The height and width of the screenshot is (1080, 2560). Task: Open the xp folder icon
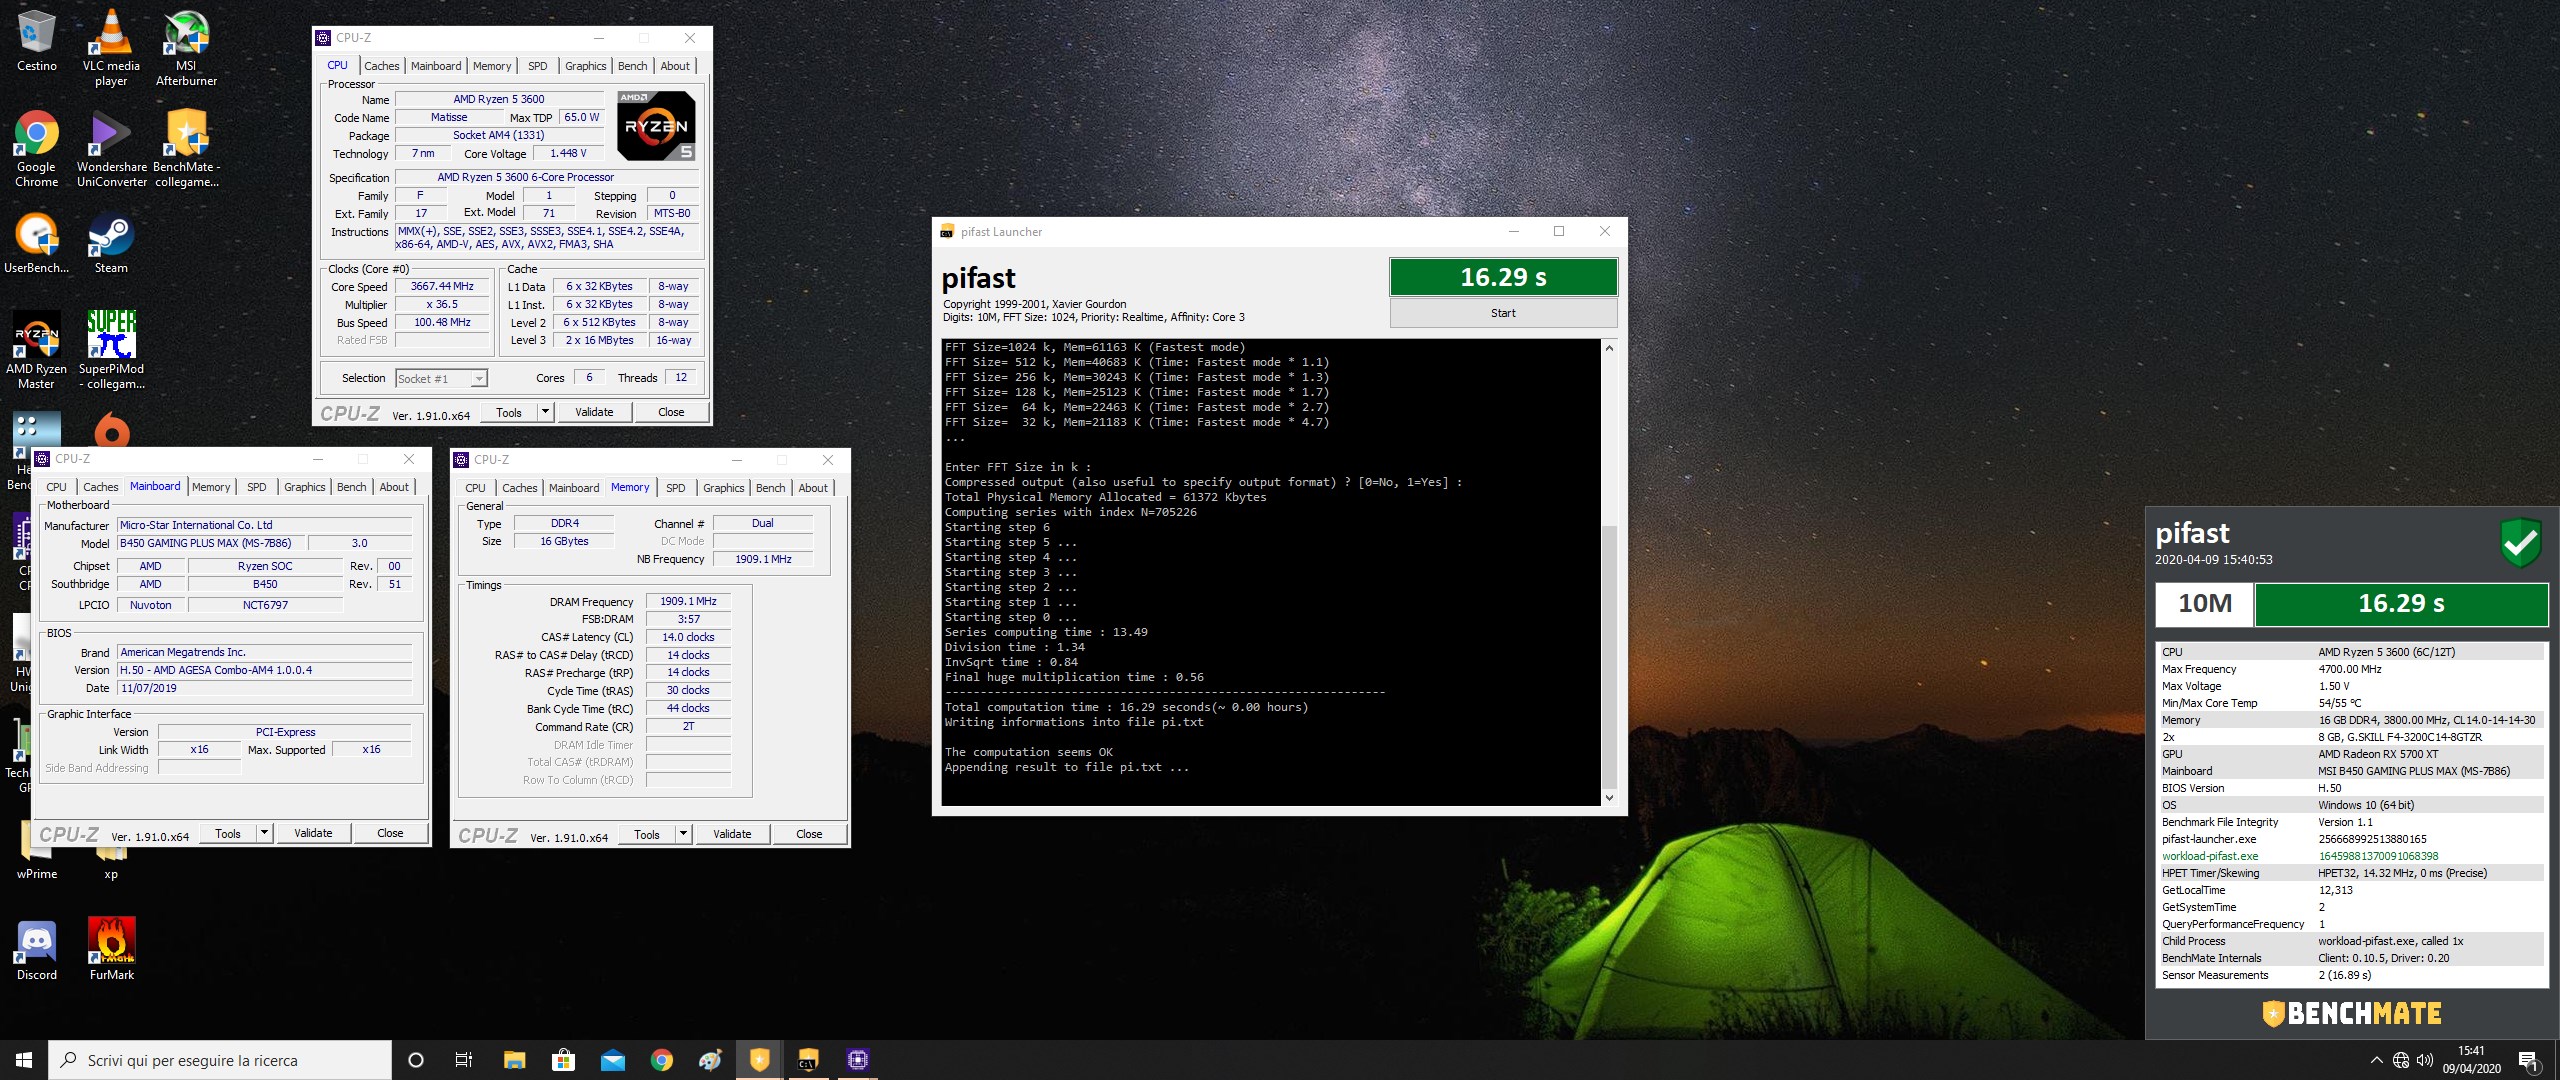(111, 862)
